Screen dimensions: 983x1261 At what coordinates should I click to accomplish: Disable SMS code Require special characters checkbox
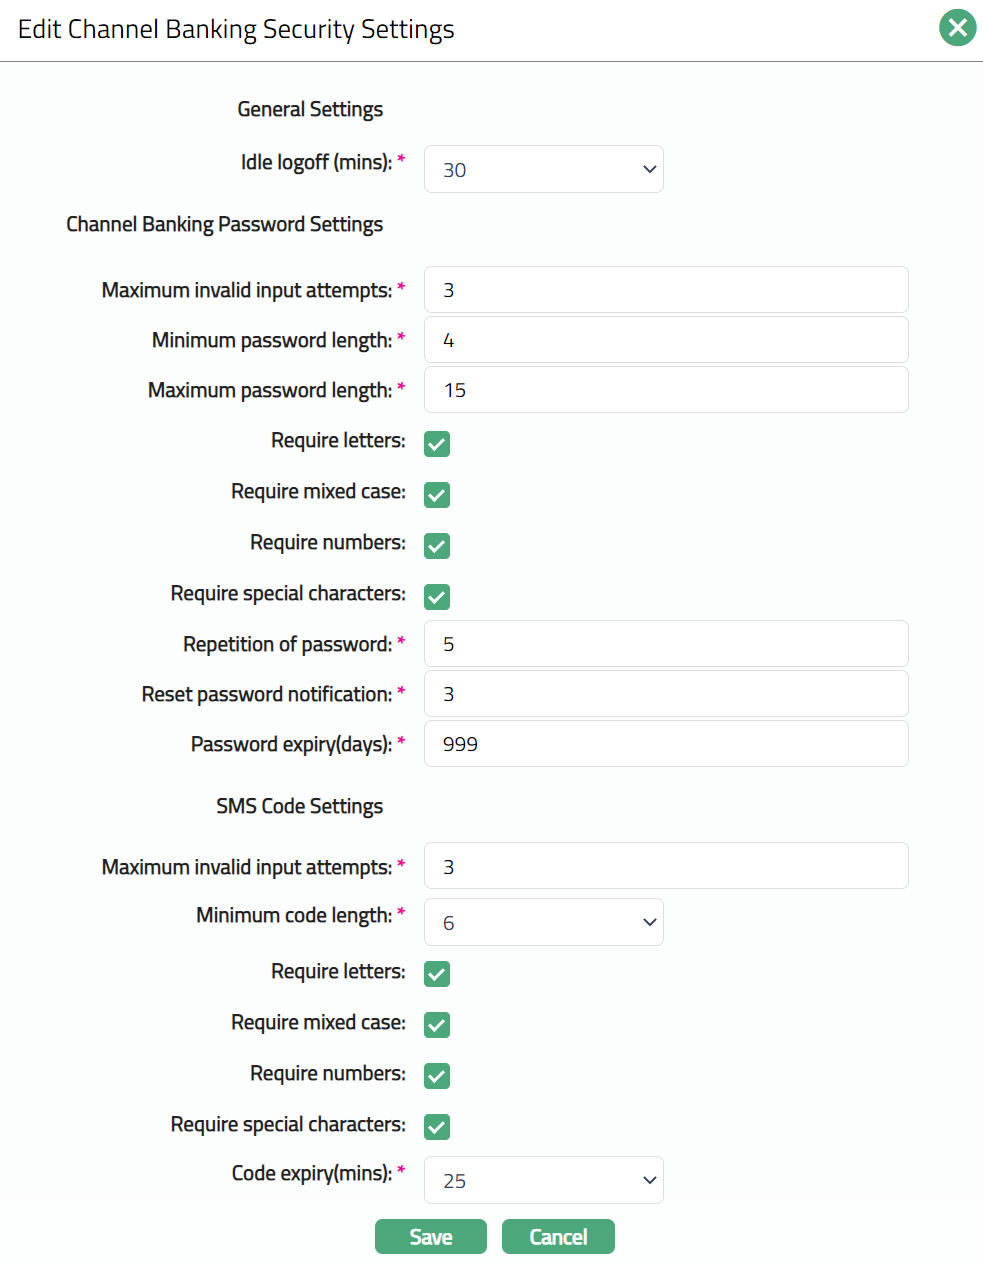pyautogui.click(x=437, y=1127)
